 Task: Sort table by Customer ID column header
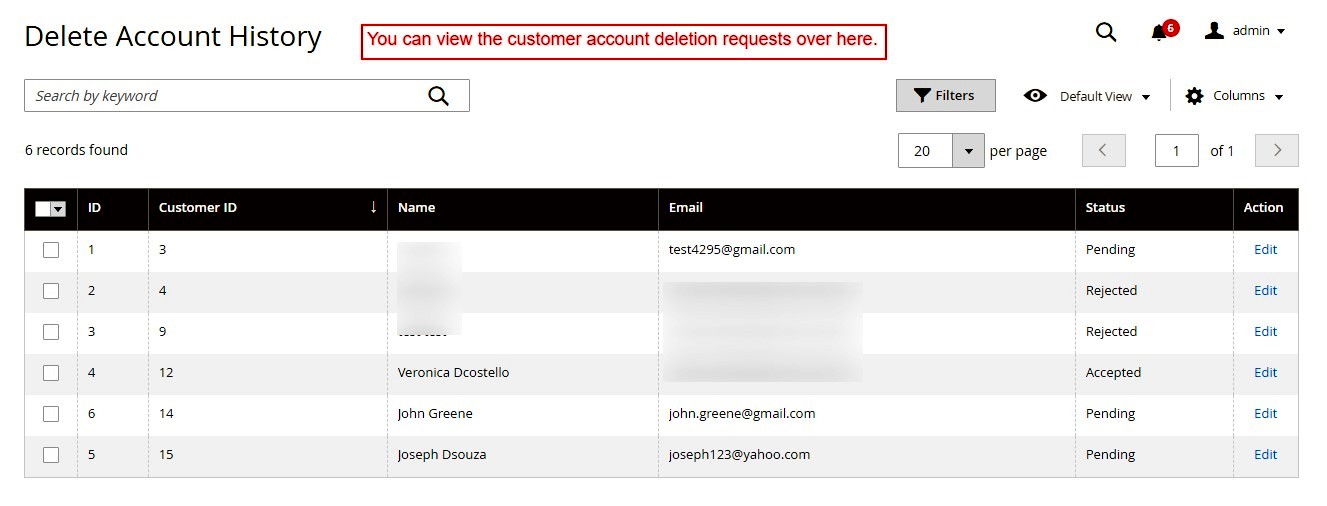click(198, 208)
